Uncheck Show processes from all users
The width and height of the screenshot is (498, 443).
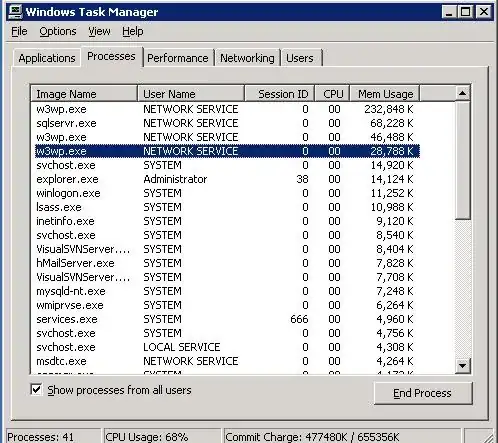[36, 389]
